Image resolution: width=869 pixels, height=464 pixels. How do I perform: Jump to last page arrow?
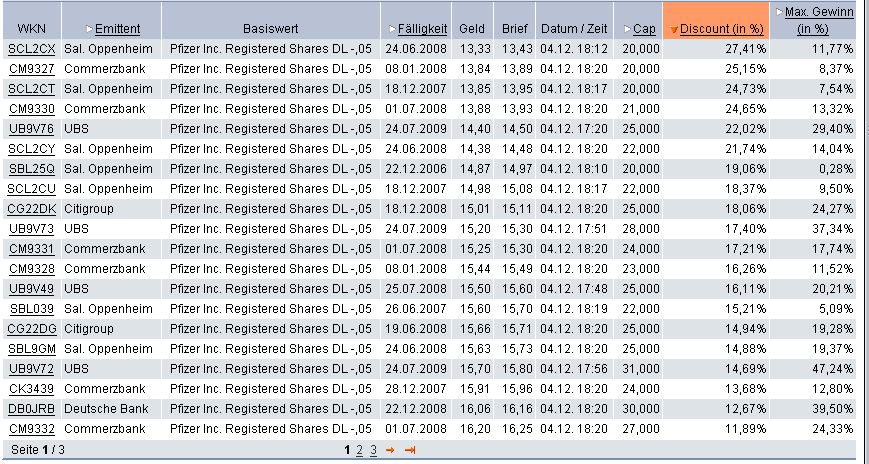(x=410, y=450)
